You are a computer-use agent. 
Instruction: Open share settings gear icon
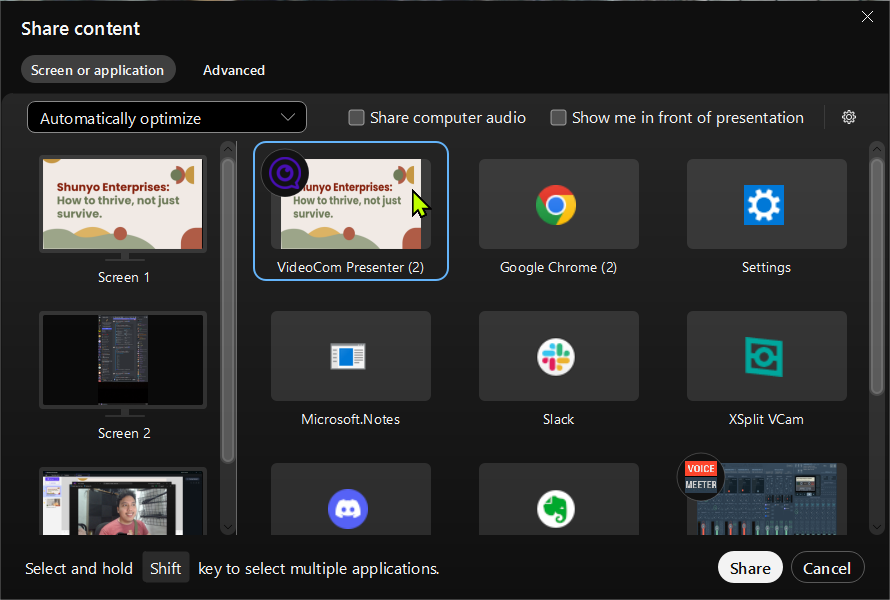[x=849, y=117]
